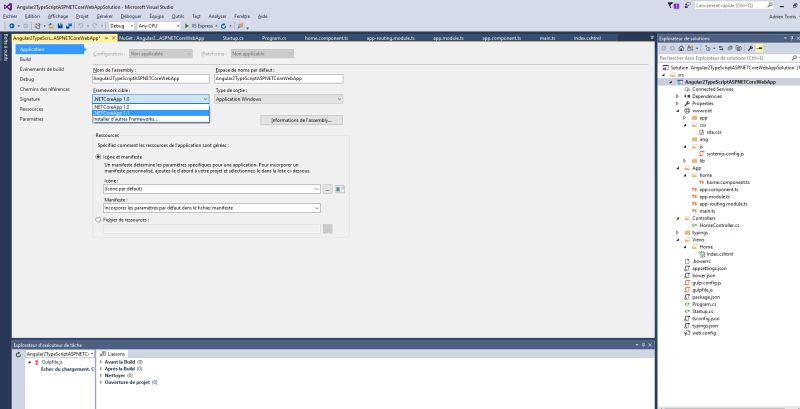Open the Outils menu
The width and height of the screenshot is (800, 409).
tap(178, 16)
